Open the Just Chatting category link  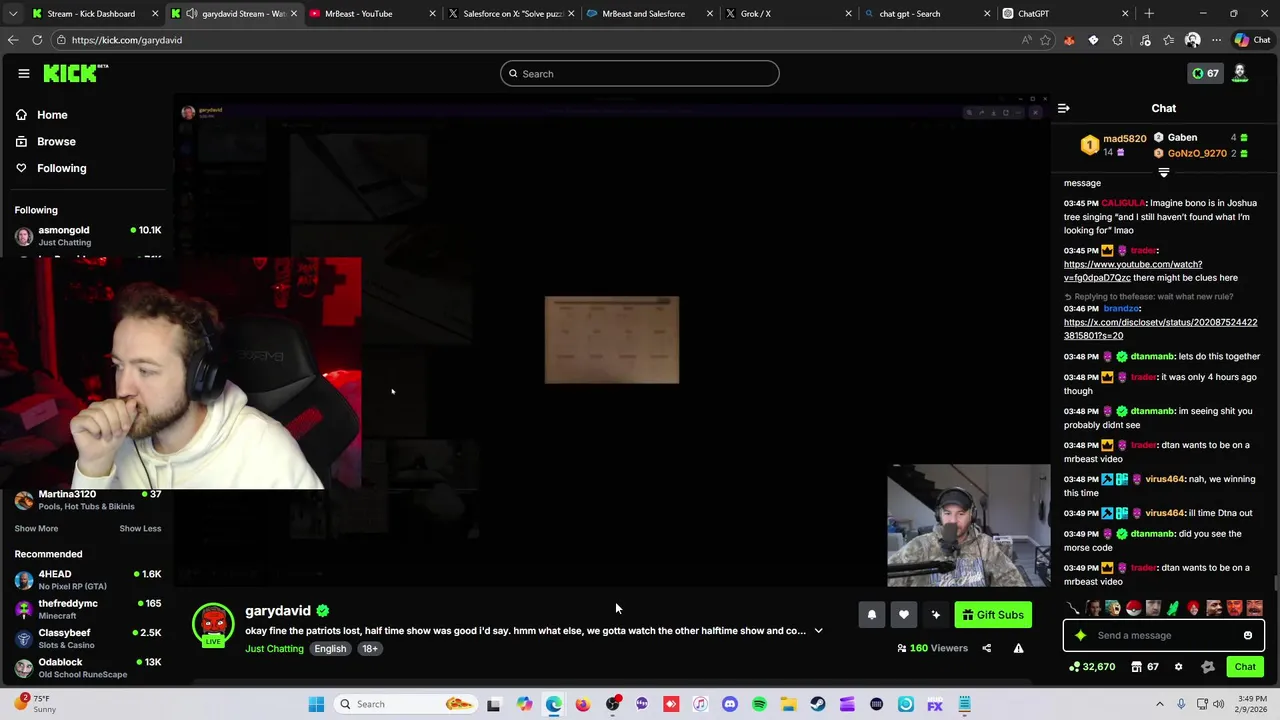click(x=274, y=649)
